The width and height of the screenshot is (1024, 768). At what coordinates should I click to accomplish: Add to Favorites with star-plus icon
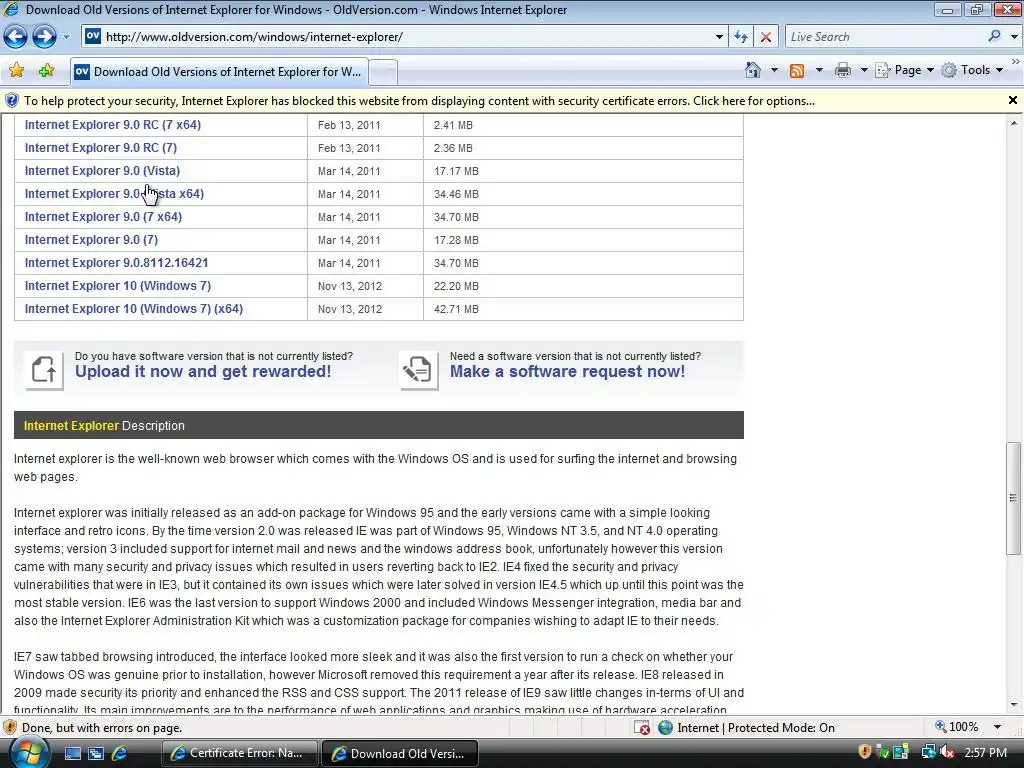(x=46, y=71)
